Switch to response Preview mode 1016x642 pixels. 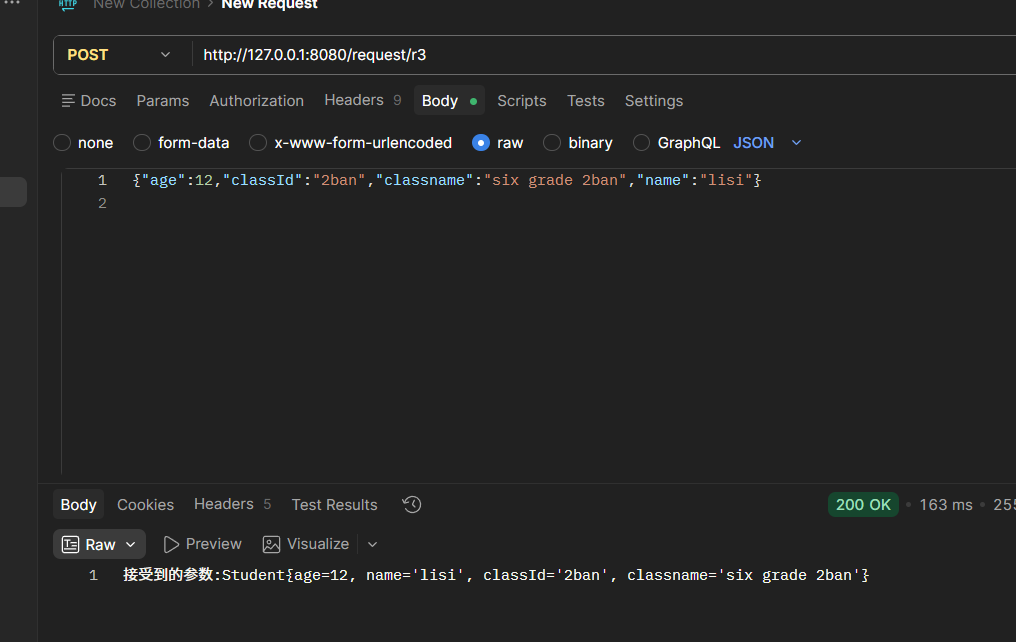click(202, 544)
